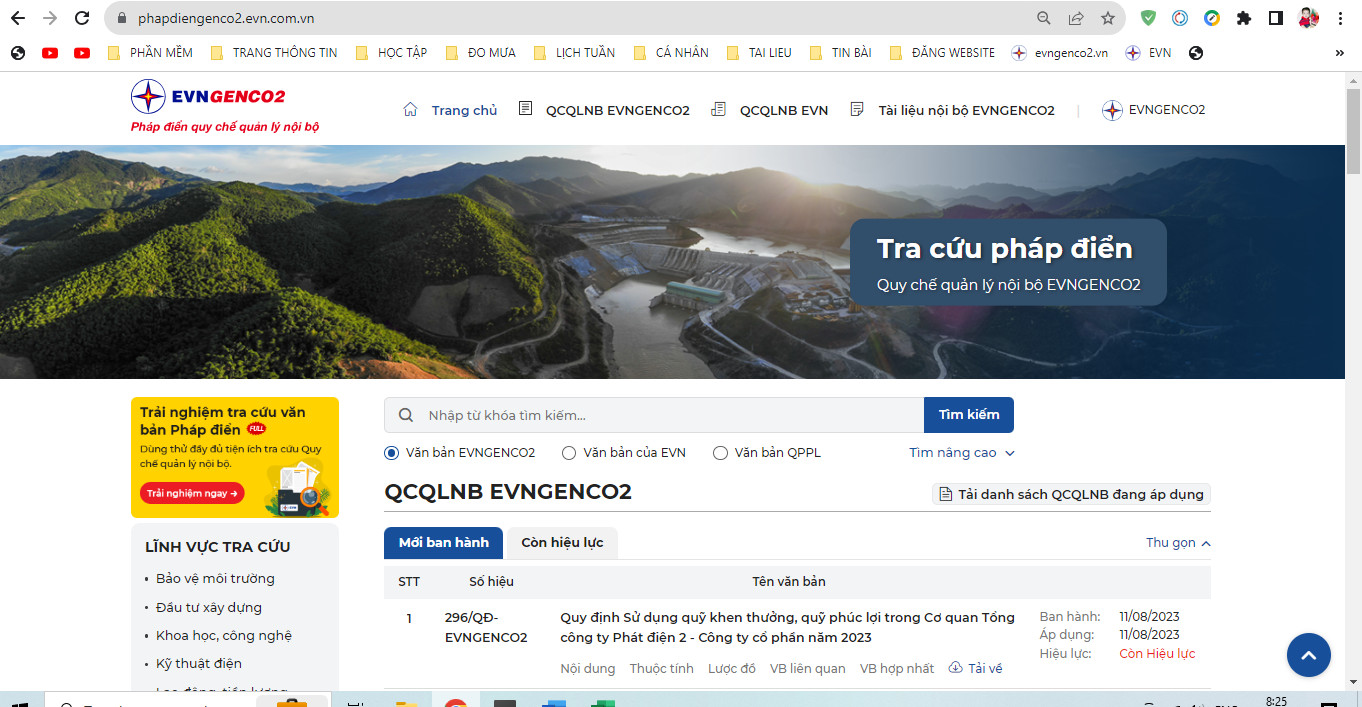Click Tải danh sách QCQLNB đang áp dụng
1362x707 pixels.
pyautogui.click(x=1071, y=494)
